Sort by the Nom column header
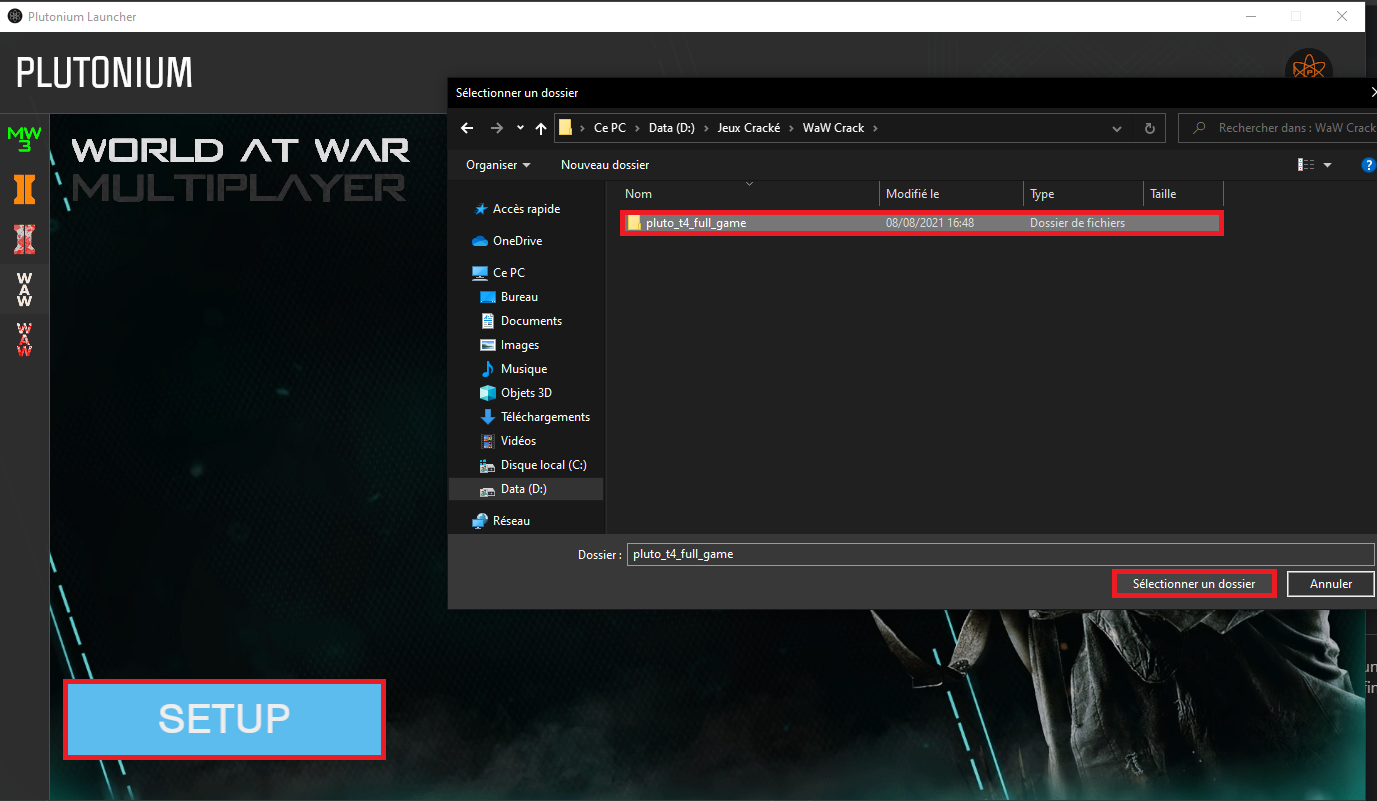 click(x=748, y=194)
